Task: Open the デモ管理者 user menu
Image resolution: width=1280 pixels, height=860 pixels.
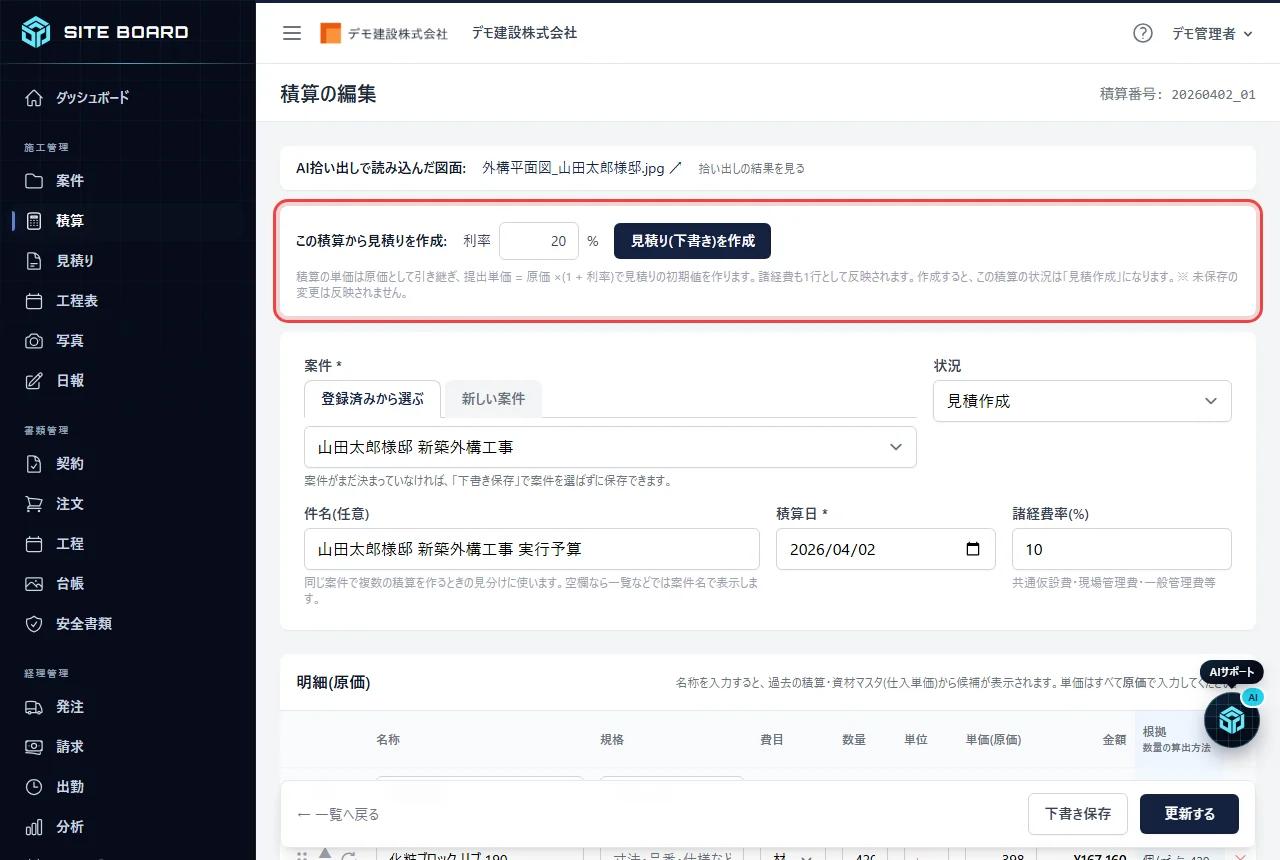Action: (x=1212, y=33)
